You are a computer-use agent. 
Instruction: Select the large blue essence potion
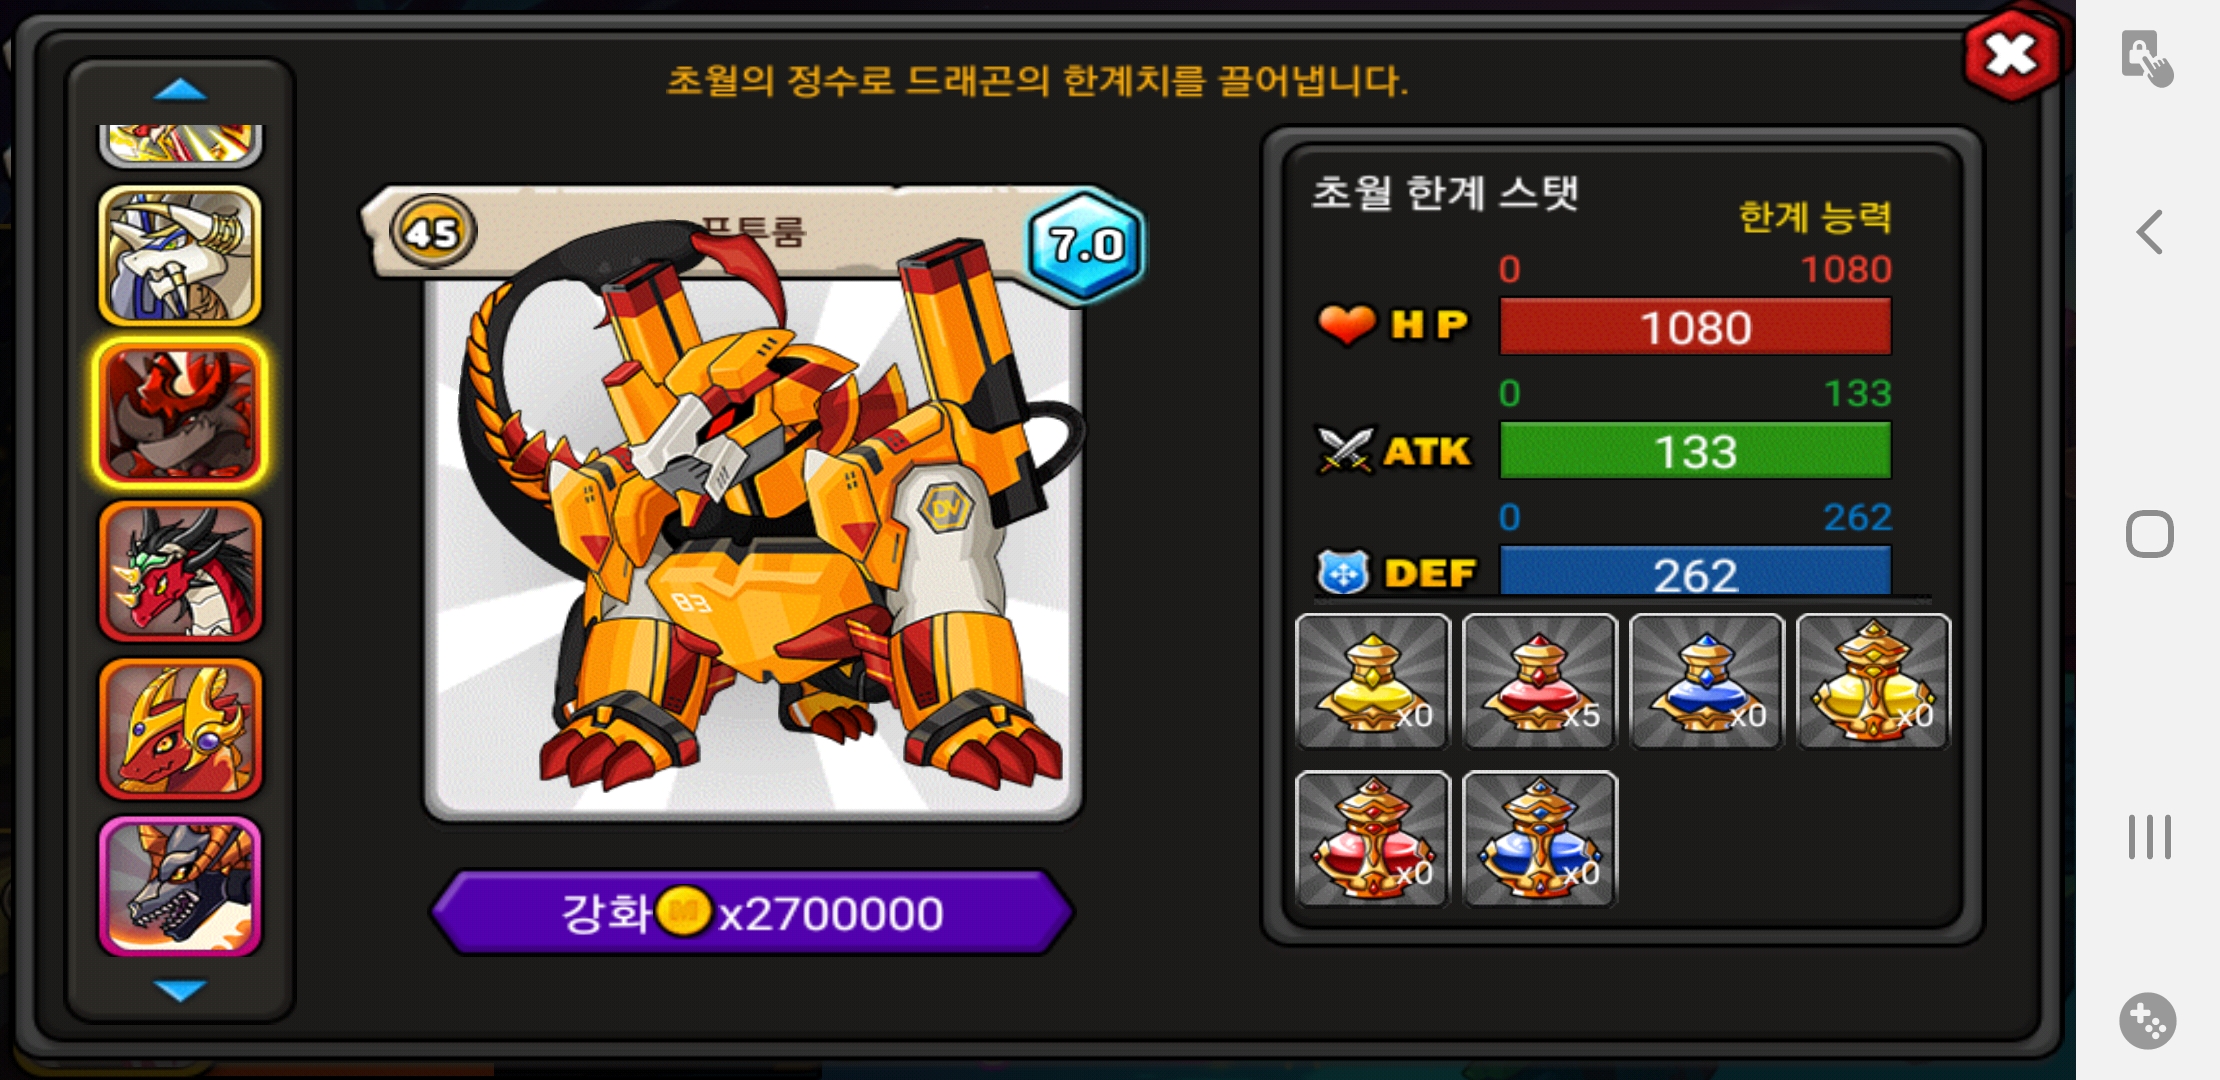[1539, 839]
